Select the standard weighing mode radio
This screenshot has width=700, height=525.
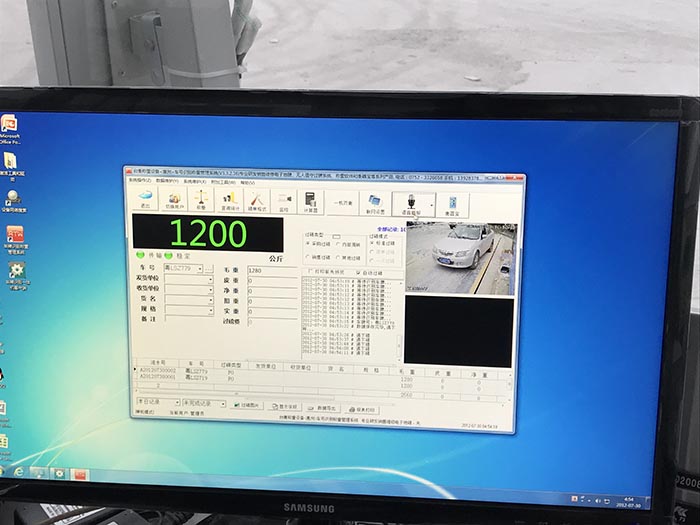[383, 243]
